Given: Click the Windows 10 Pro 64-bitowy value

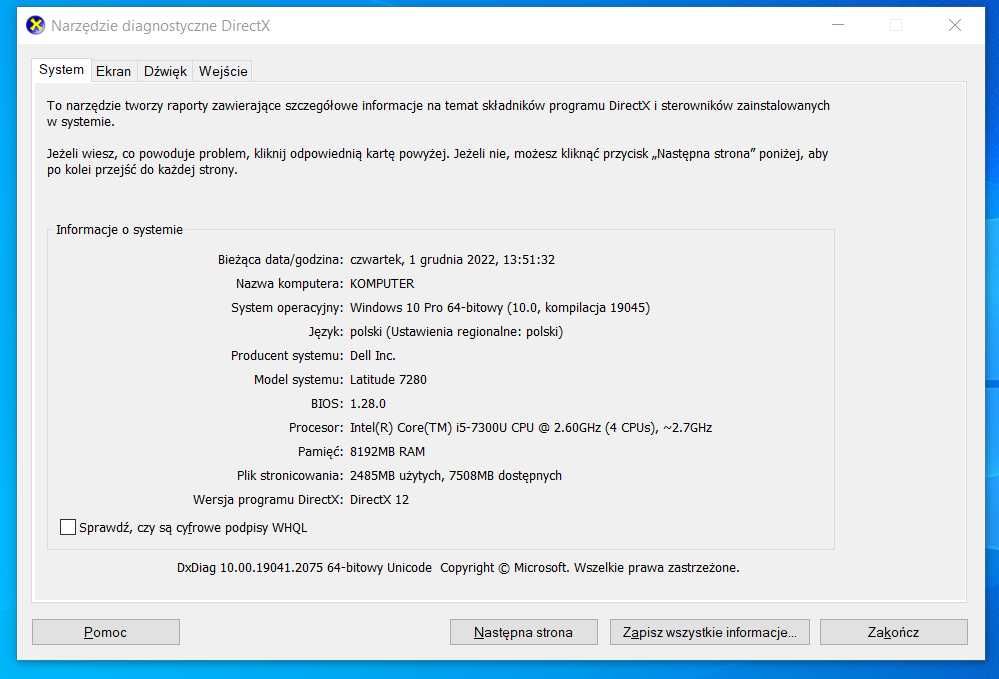Looking at the screenshot, I should pos(500,308).
